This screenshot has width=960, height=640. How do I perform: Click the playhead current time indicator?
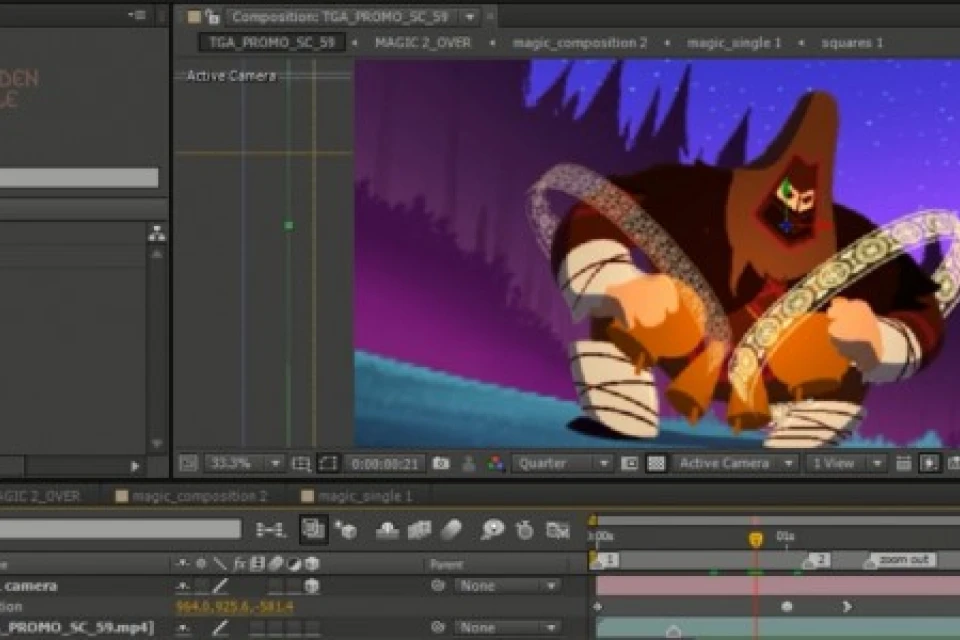pos(756,539)
